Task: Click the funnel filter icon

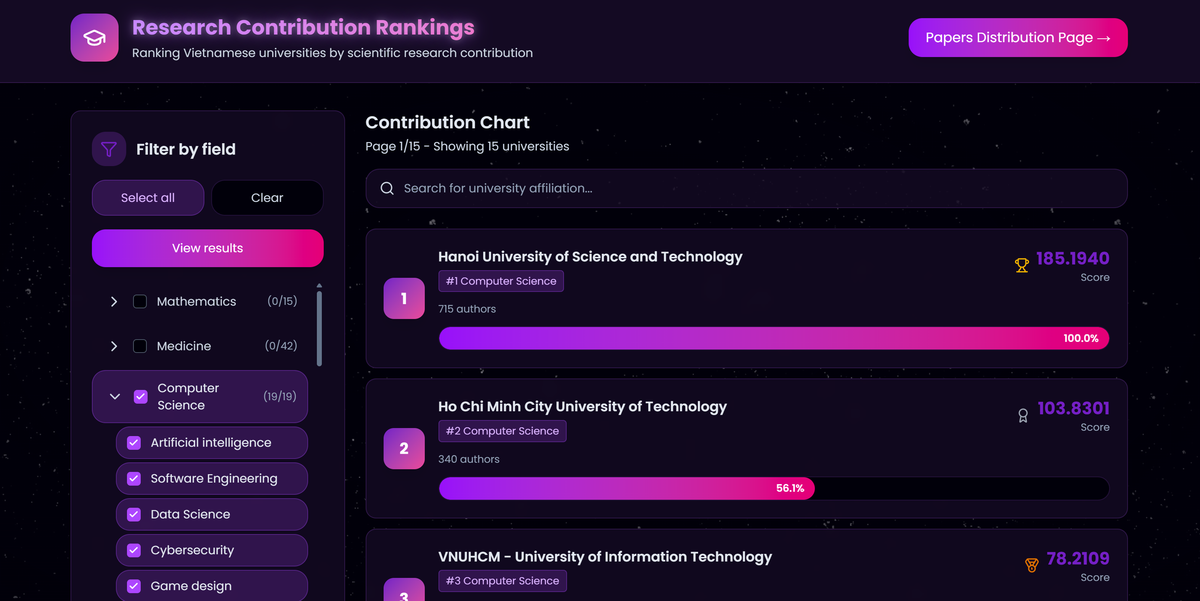Action: [109, 149]
